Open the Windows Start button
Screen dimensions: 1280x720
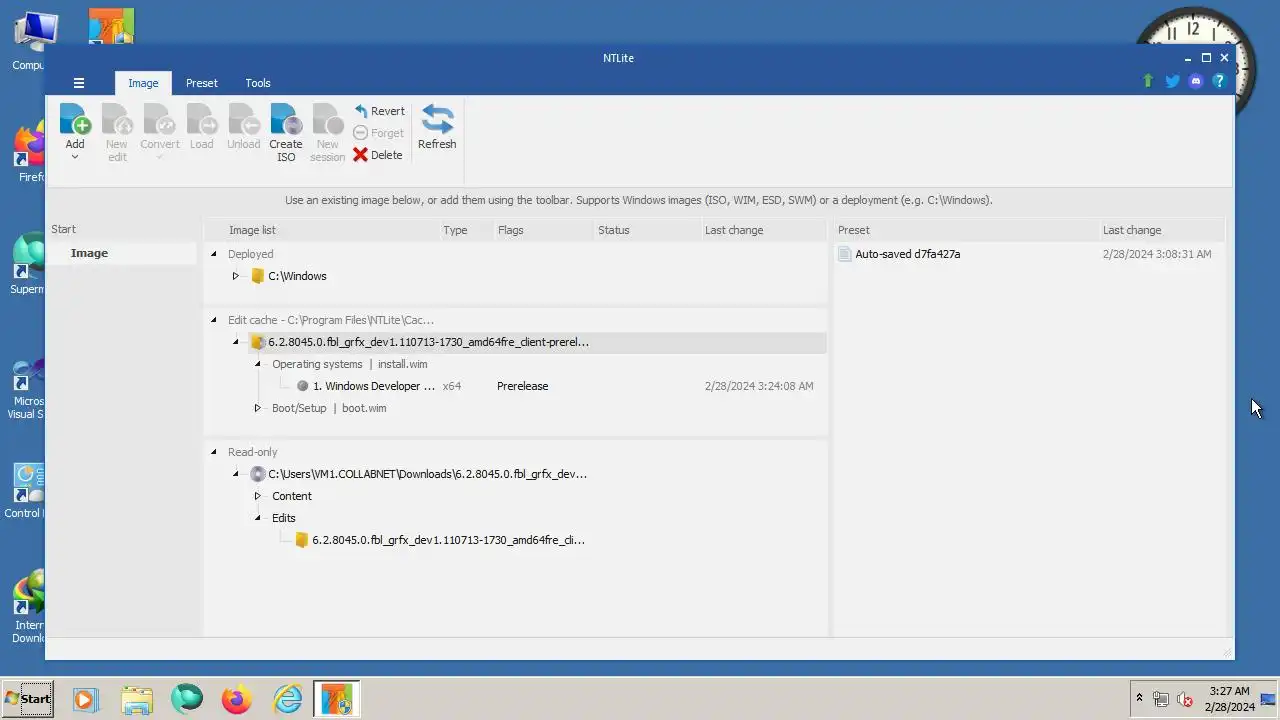click(28, 699)
